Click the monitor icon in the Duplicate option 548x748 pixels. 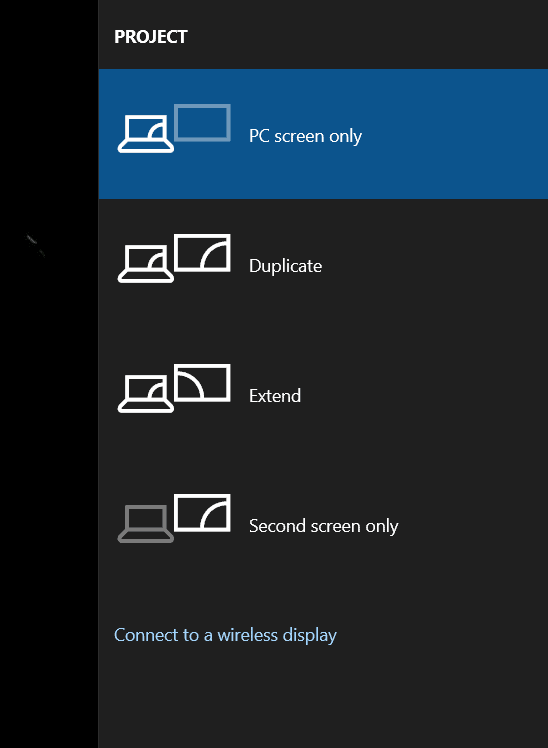(x=202, y=253)
